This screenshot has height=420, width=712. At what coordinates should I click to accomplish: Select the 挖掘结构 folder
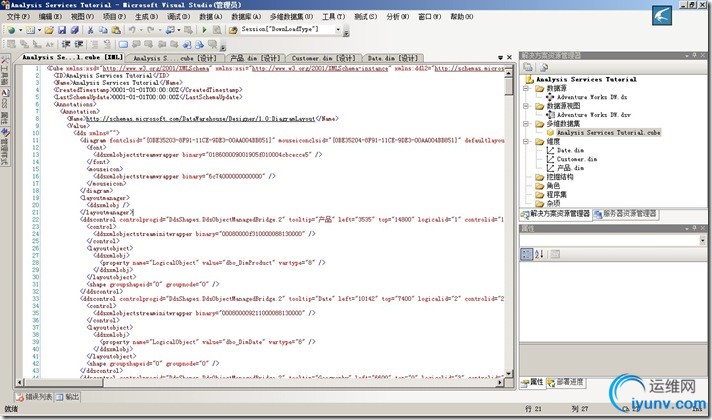(559, 177)
